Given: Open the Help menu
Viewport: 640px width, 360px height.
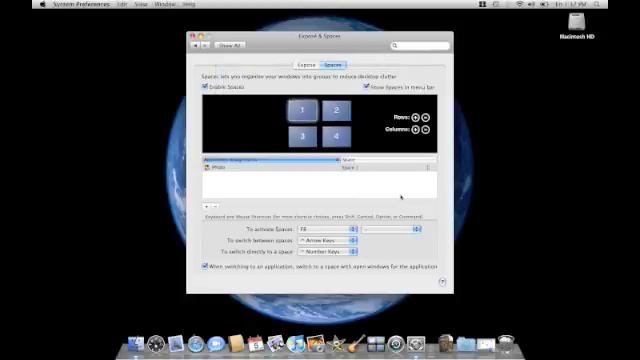Looking at the screenshot, I should [189, 4].
